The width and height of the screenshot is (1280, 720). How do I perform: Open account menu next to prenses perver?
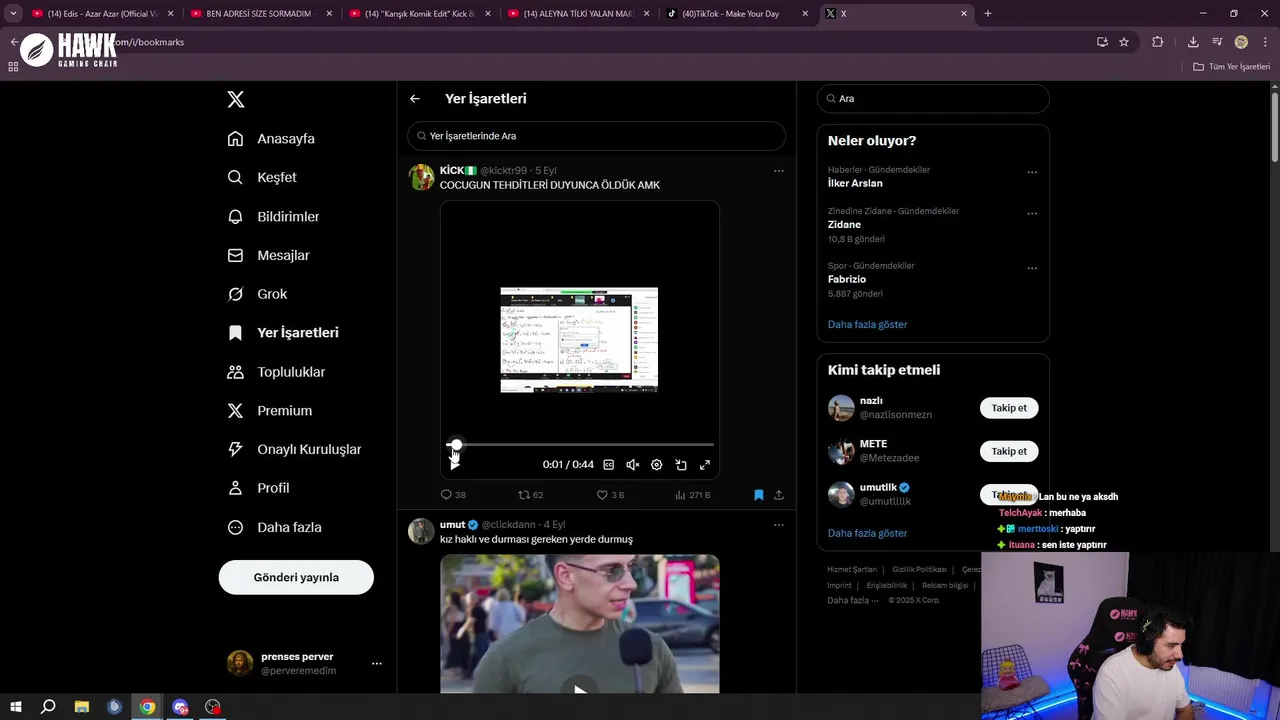click(377, 663)
